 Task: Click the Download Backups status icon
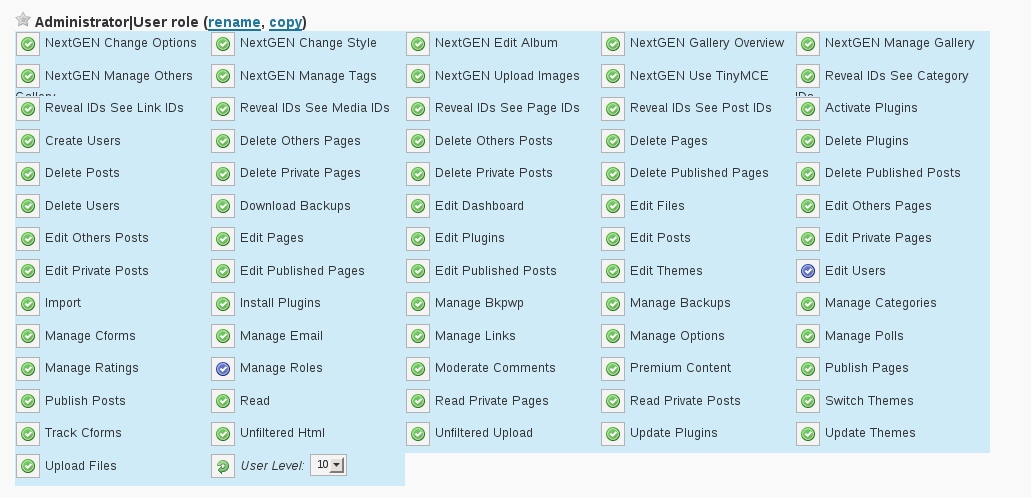[223, 206]
